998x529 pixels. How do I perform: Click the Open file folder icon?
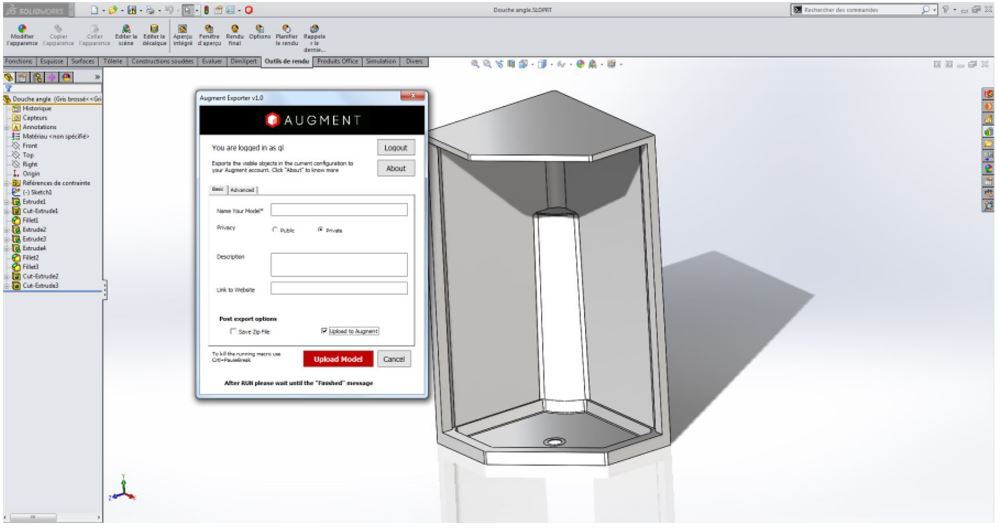(x=113, y=10)
